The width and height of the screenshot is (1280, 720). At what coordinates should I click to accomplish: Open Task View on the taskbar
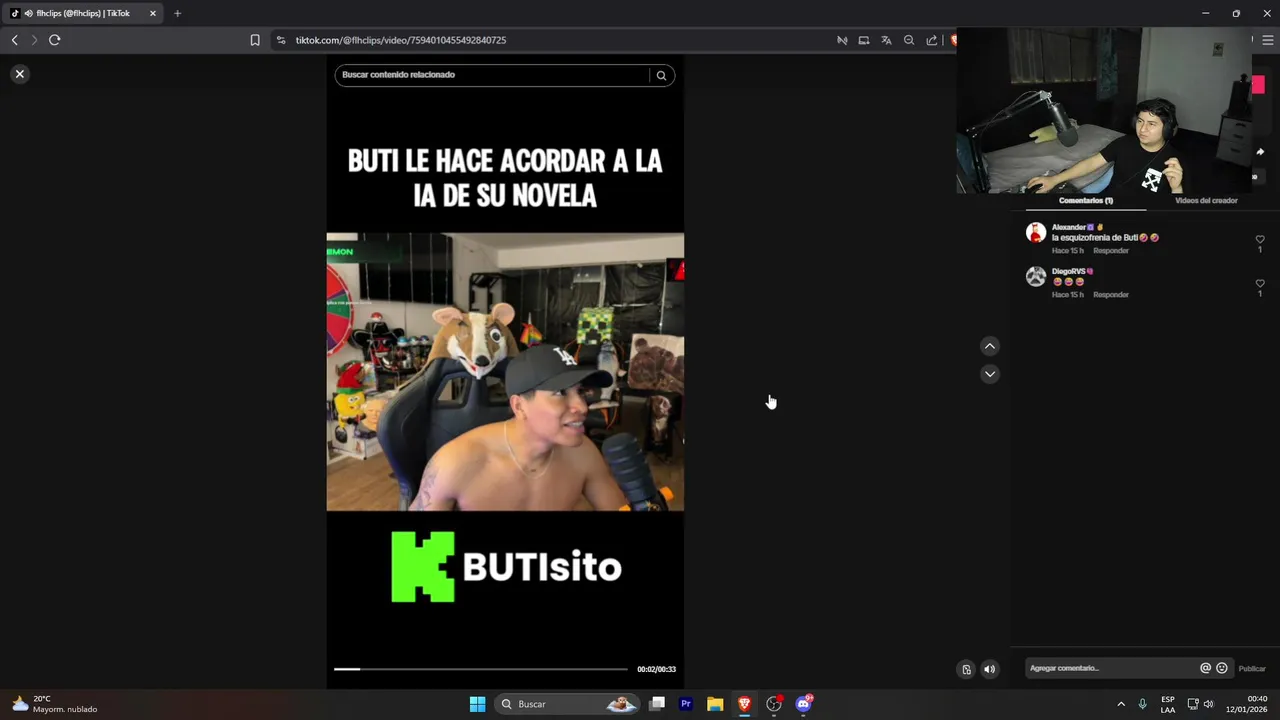(657, 704)
